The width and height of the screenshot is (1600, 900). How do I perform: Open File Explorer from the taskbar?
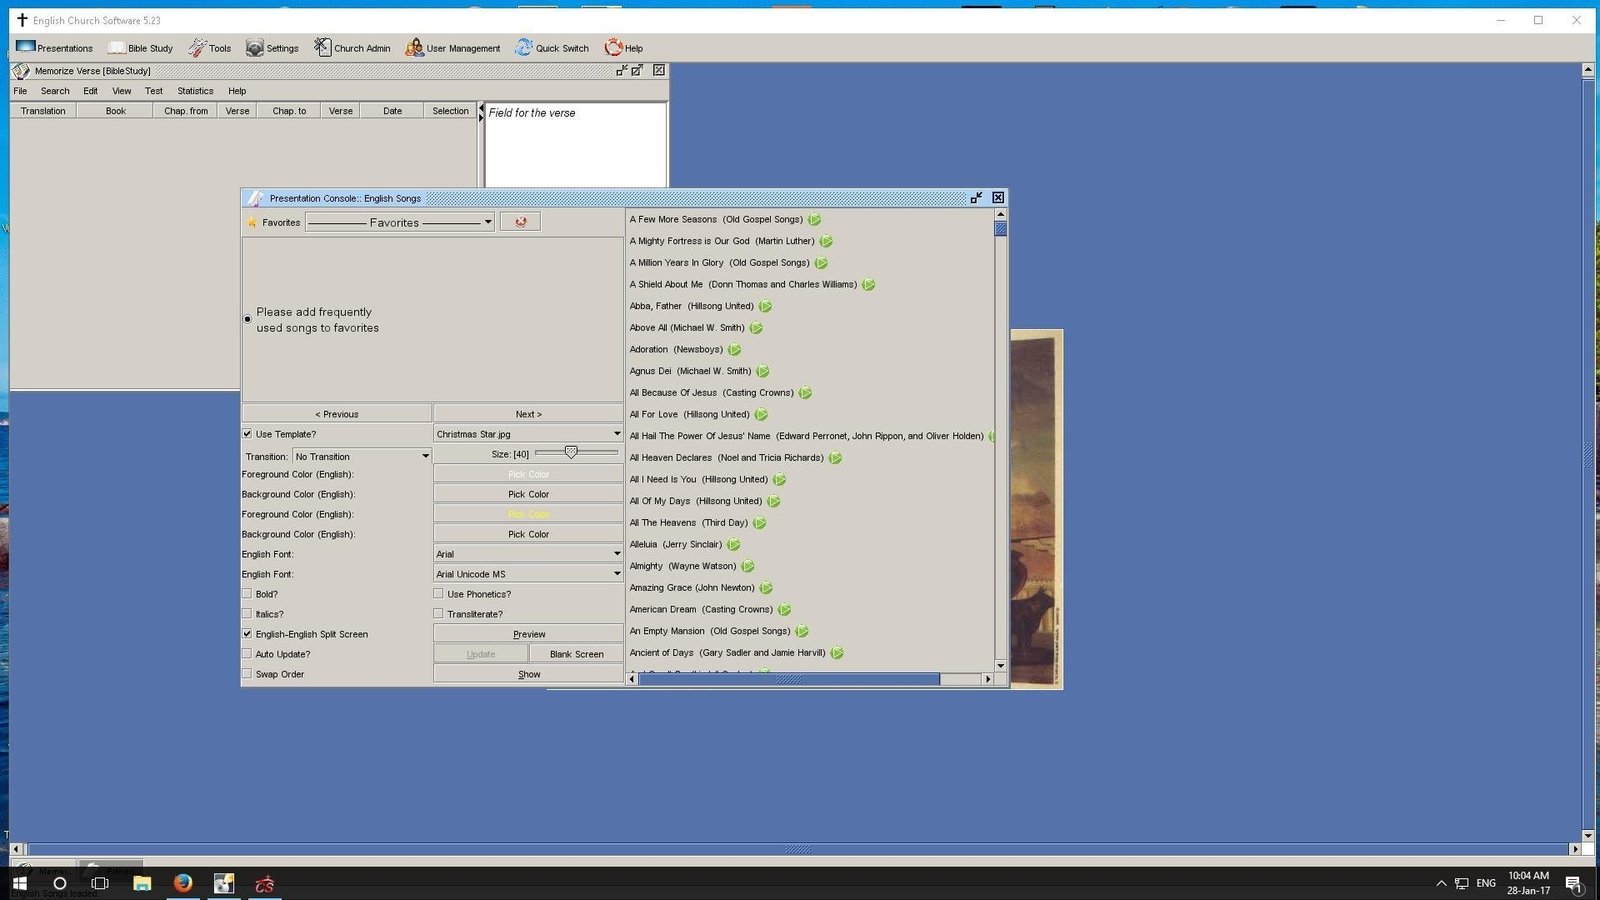point(142,883)
